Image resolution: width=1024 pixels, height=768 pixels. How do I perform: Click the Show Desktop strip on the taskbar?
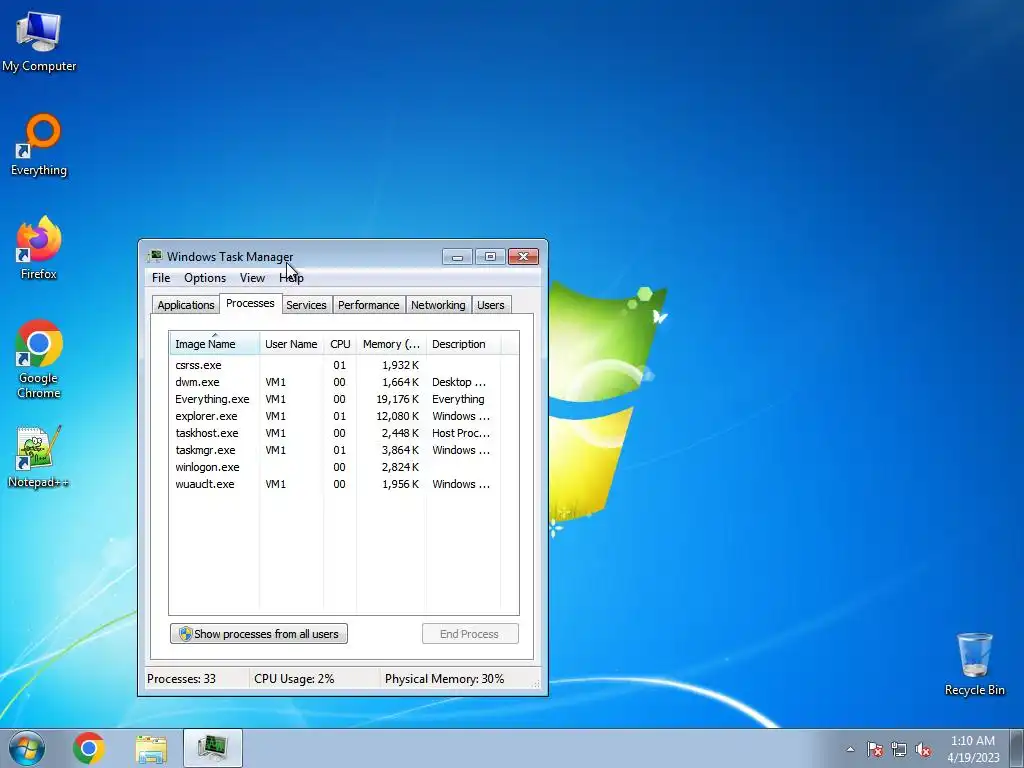[x=1017, y=748]
